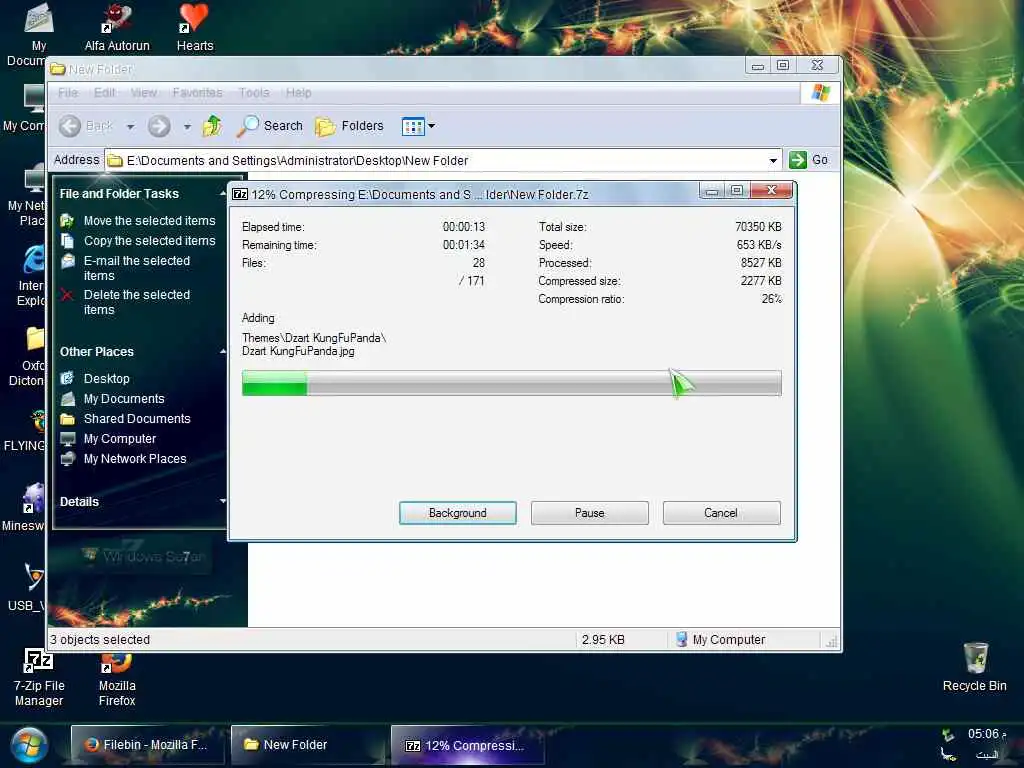Click the '70350 KB' total size value
The height and width of the screenshot is (768, 1024).
pyautogui.click(x=758, y=227)
